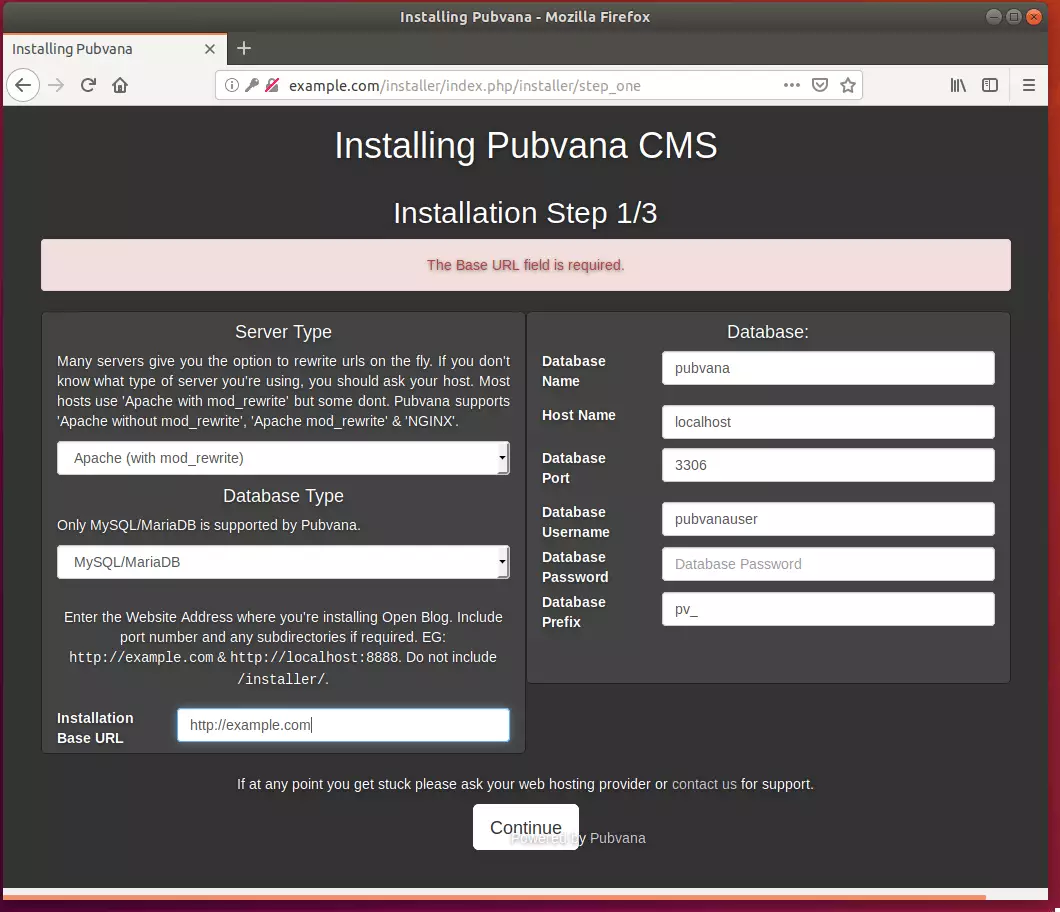Click the 'Database Username' label

click(x=576, y=522)
